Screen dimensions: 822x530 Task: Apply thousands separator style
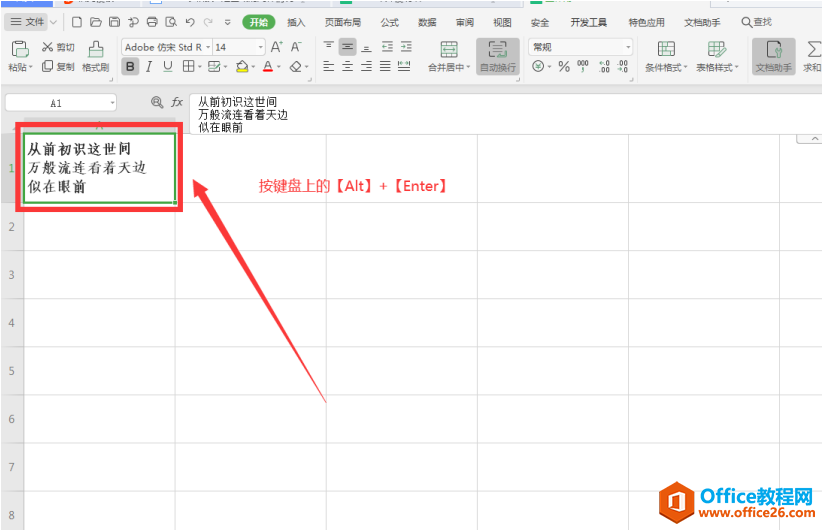point(583,66)
